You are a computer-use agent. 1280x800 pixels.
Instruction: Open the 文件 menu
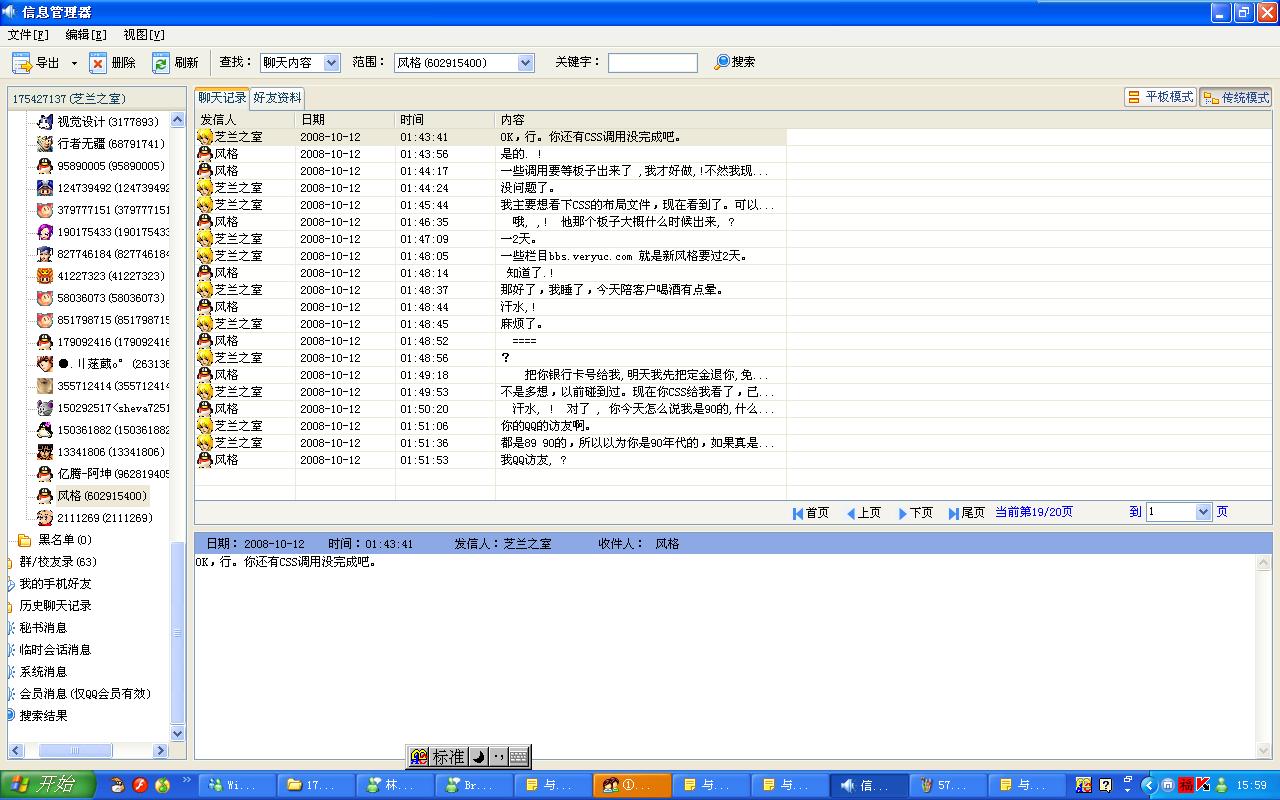28,35
